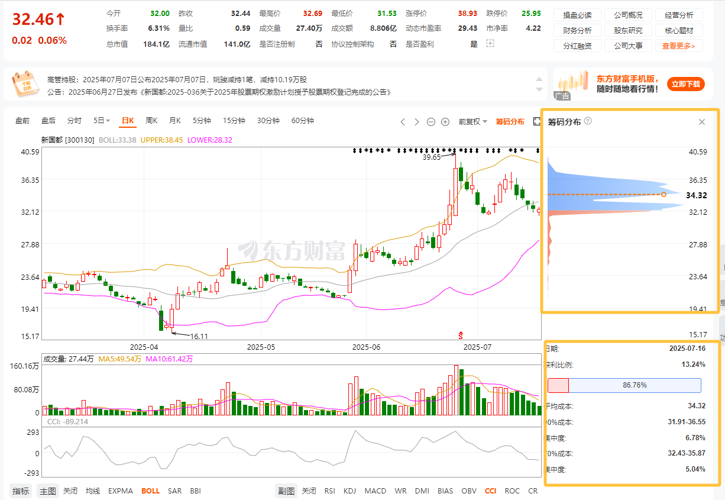The height and width of the screenshot is (500, 725).
Task: Switch to the 分时 tab
Action: coord(74,120)
